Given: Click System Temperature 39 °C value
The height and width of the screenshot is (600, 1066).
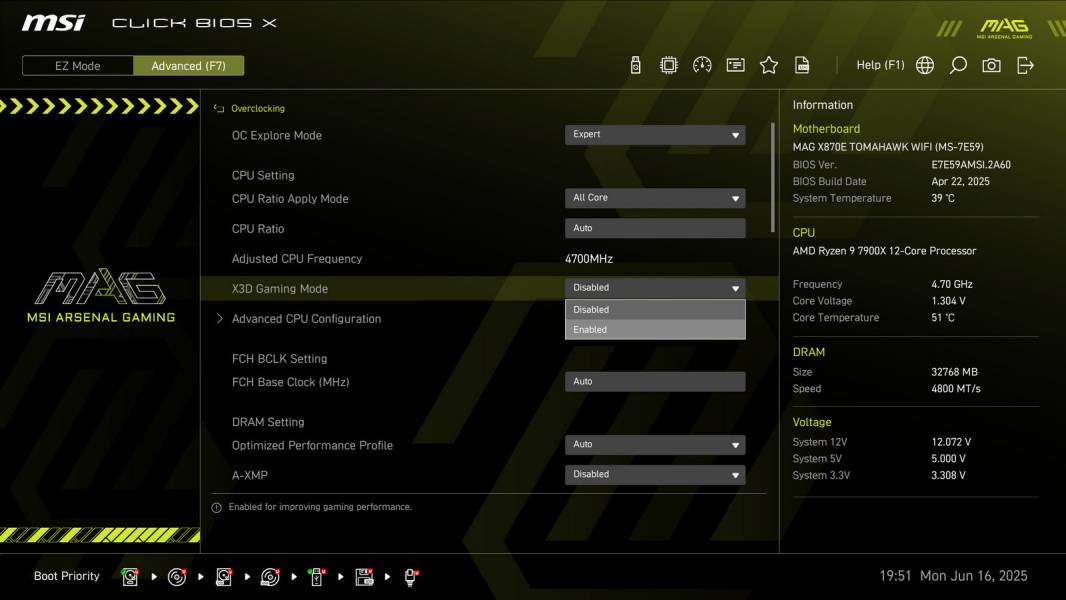Looking at the screenshot, I should [943, 198].
